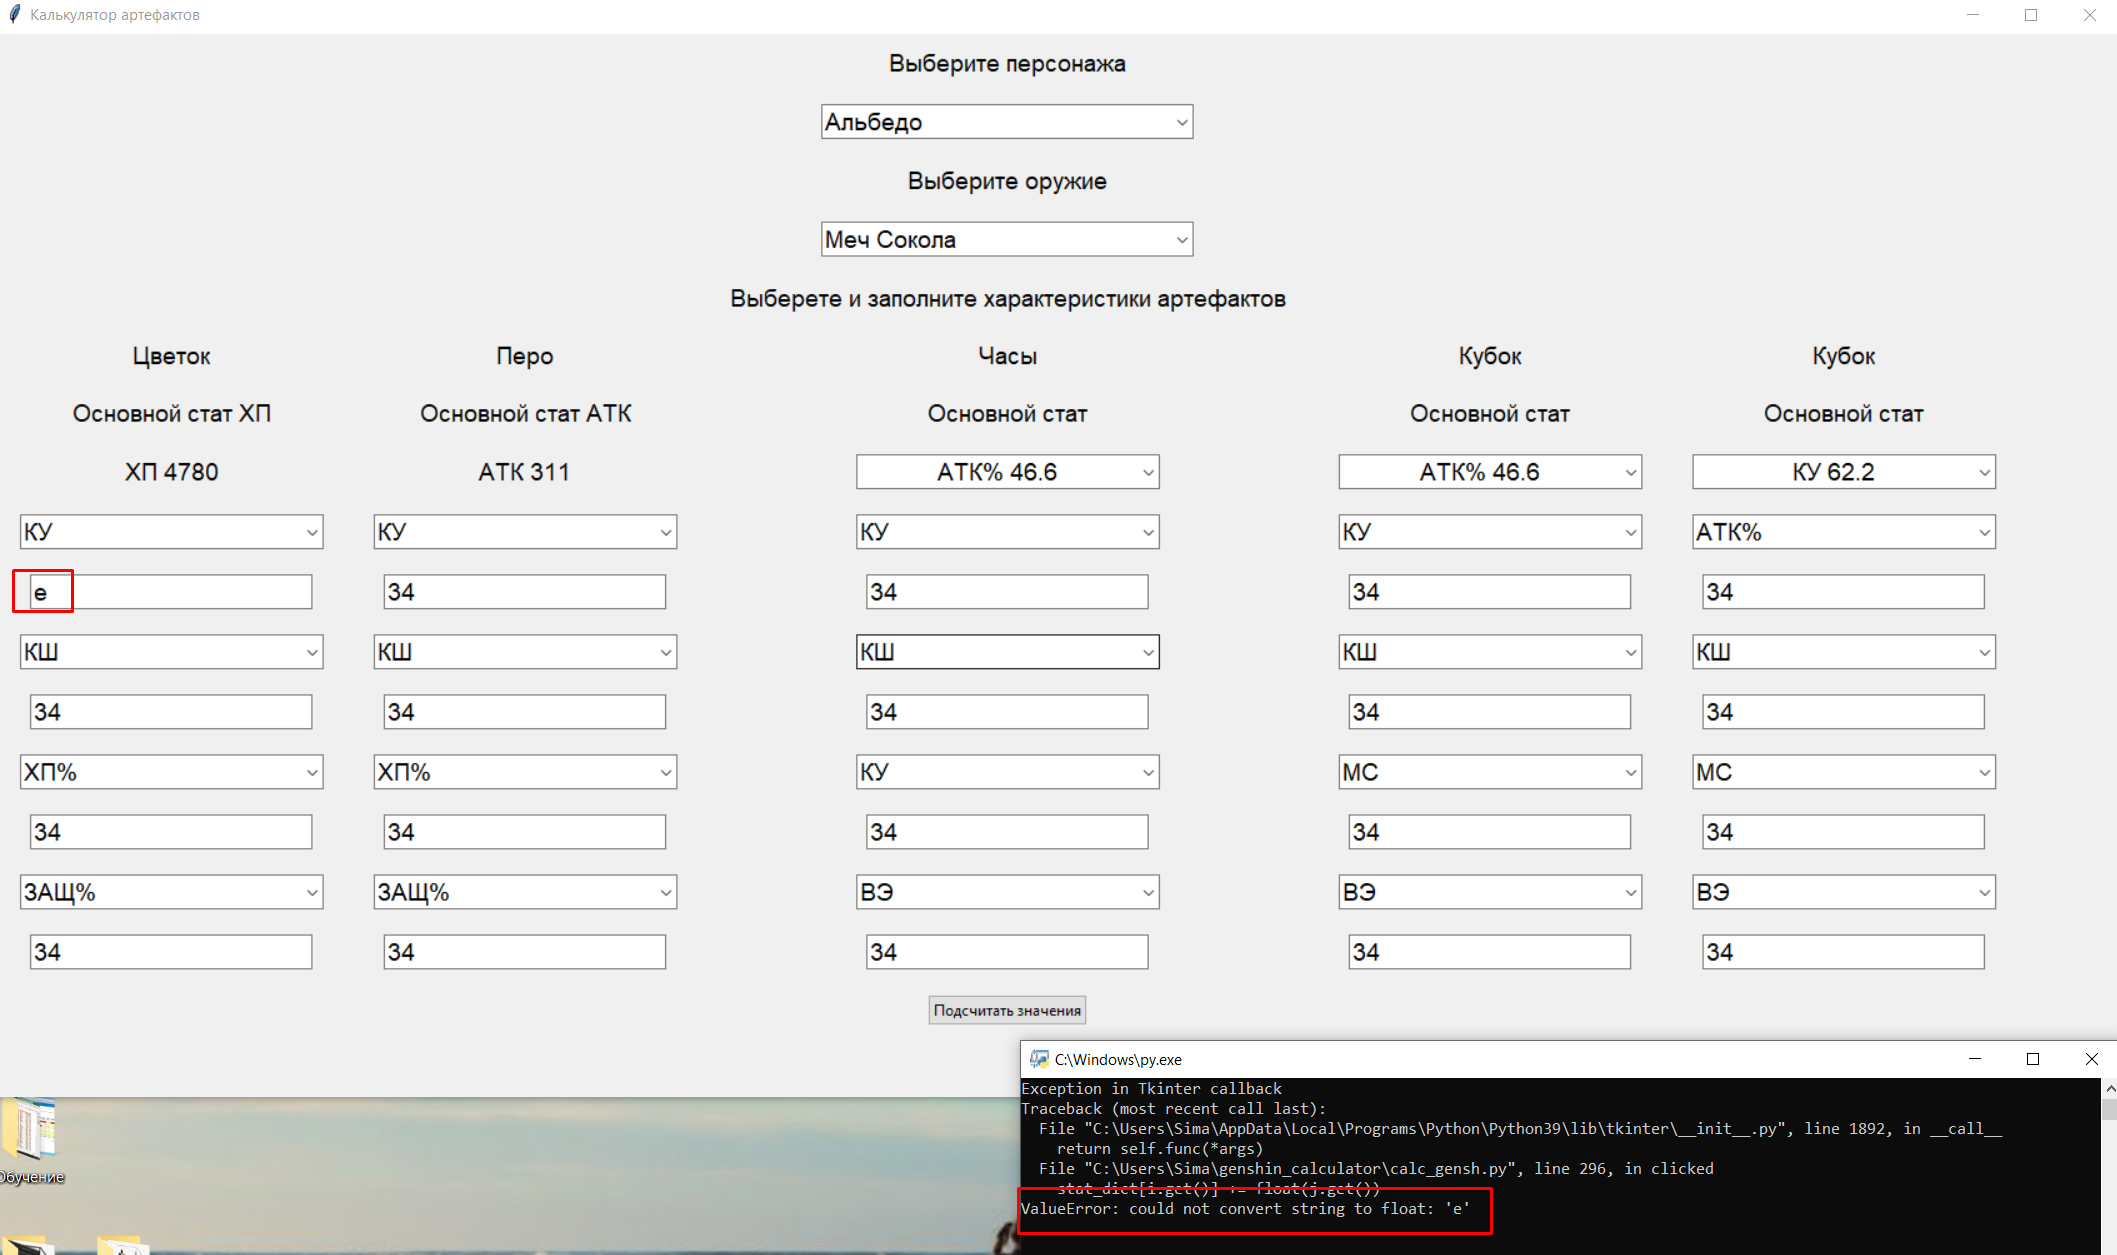Open the МС substat dropdown in Кубок column
The height and width of the screenshot is (1255, 2117).
[x=1489, y=771]
